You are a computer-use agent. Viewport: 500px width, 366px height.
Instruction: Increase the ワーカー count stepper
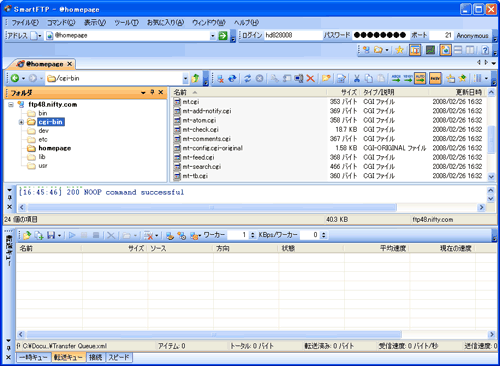click(252, 233)
